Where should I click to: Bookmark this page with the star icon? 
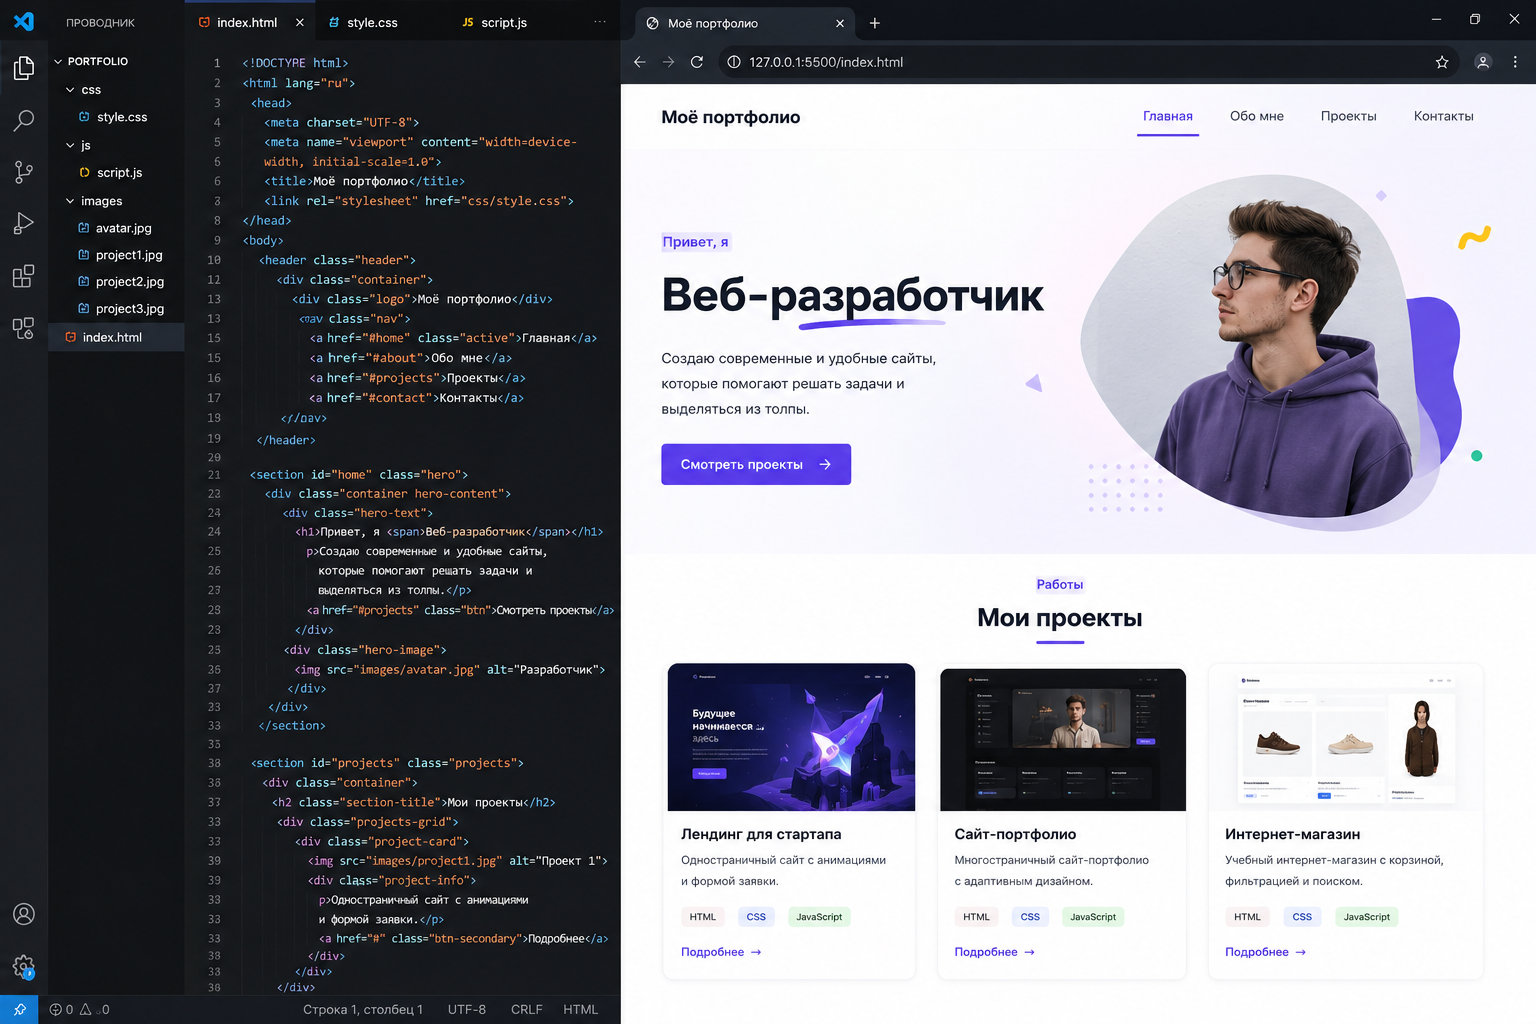tap(1442, 62)
